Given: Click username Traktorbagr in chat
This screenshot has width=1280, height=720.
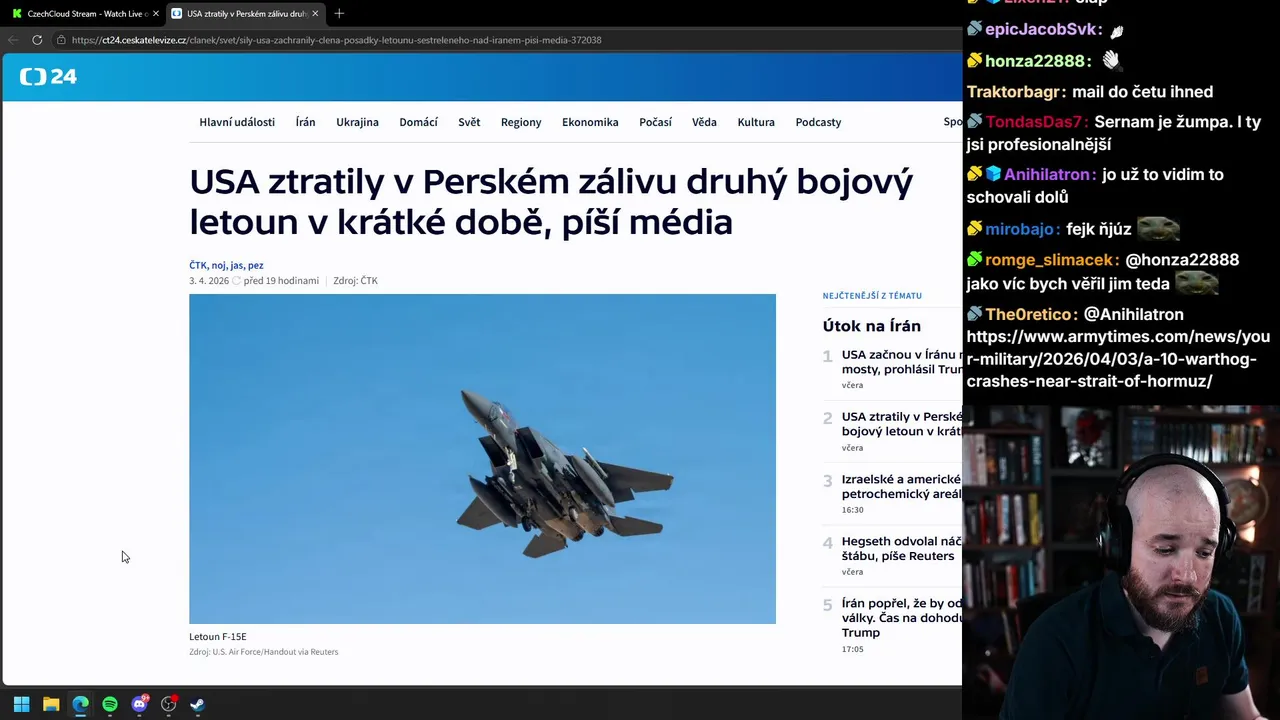Looking at the screenshot, I should 1014,92.
